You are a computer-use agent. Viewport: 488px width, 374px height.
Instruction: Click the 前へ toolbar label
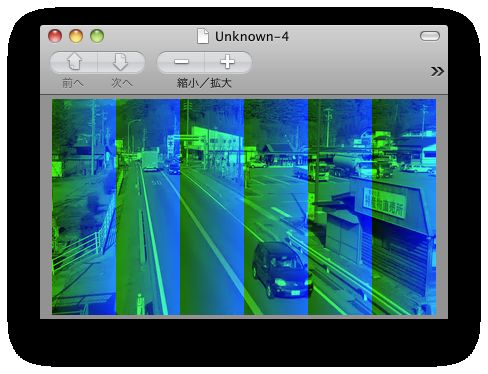73,83
